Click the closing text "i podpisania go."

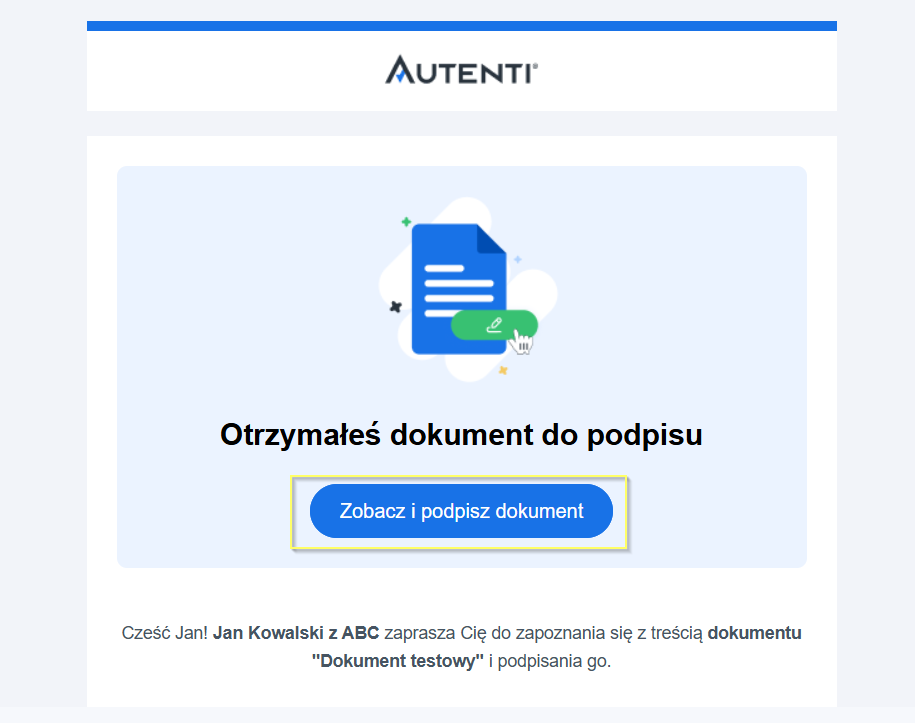point(550,661)
